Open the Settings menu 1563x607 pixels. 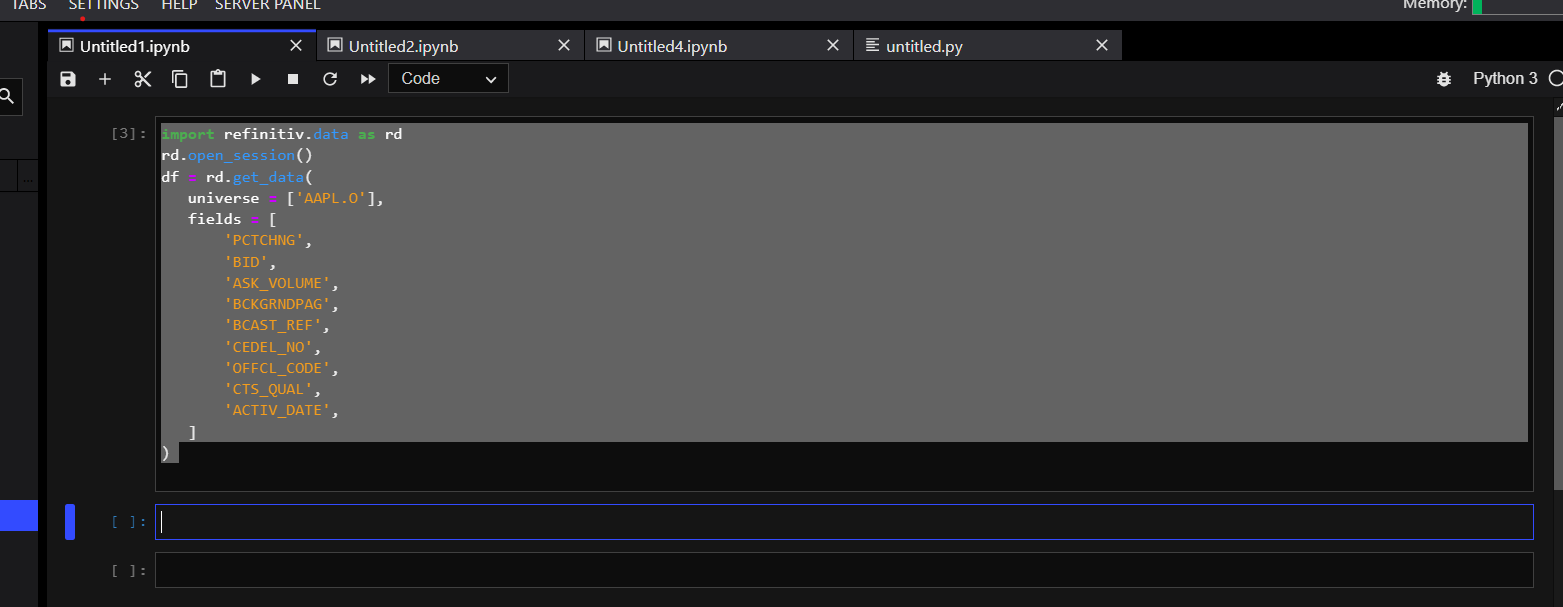pyautogui.click(x=104, y=5)
